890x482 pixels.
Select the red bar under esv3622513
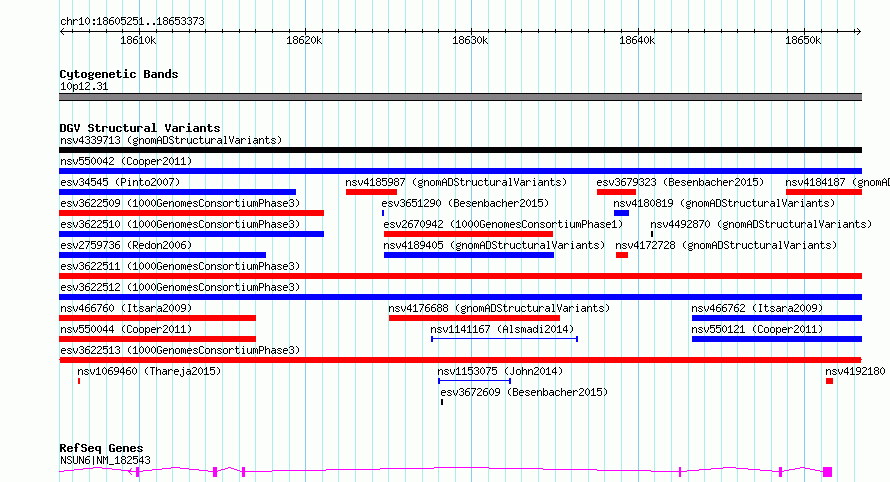(x=460, y=360)
